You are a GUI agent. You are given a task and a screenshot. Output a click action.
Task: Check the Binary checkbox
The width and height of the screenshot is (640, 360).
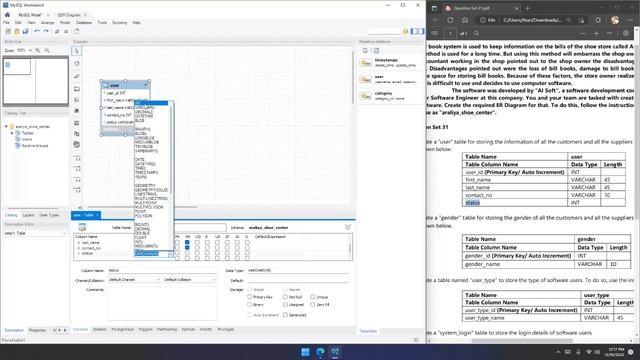249,304
